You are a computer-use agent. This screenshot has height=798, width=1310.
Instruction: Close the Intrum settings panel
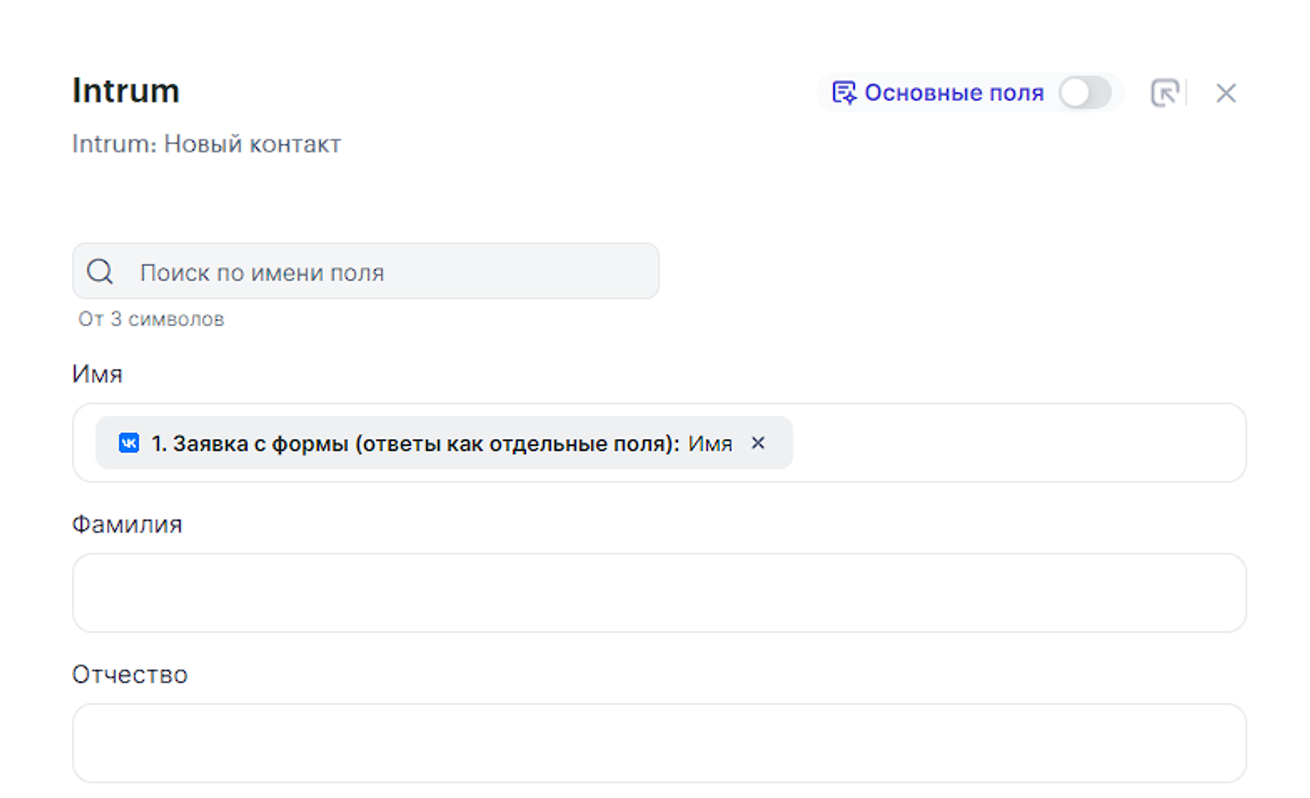1226,93
